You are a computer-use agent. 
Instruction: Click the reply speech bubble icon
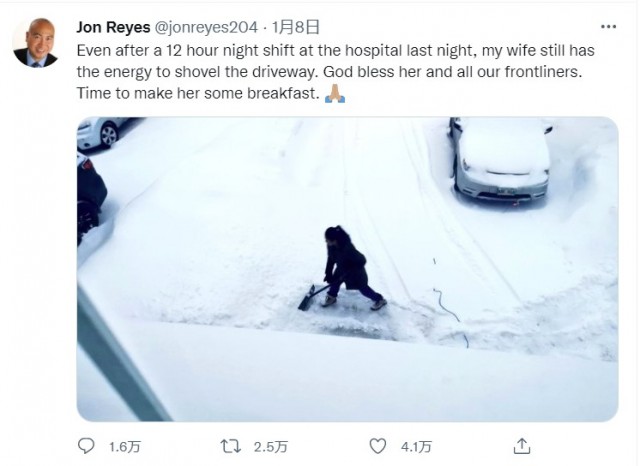click(x=87, y=445)
